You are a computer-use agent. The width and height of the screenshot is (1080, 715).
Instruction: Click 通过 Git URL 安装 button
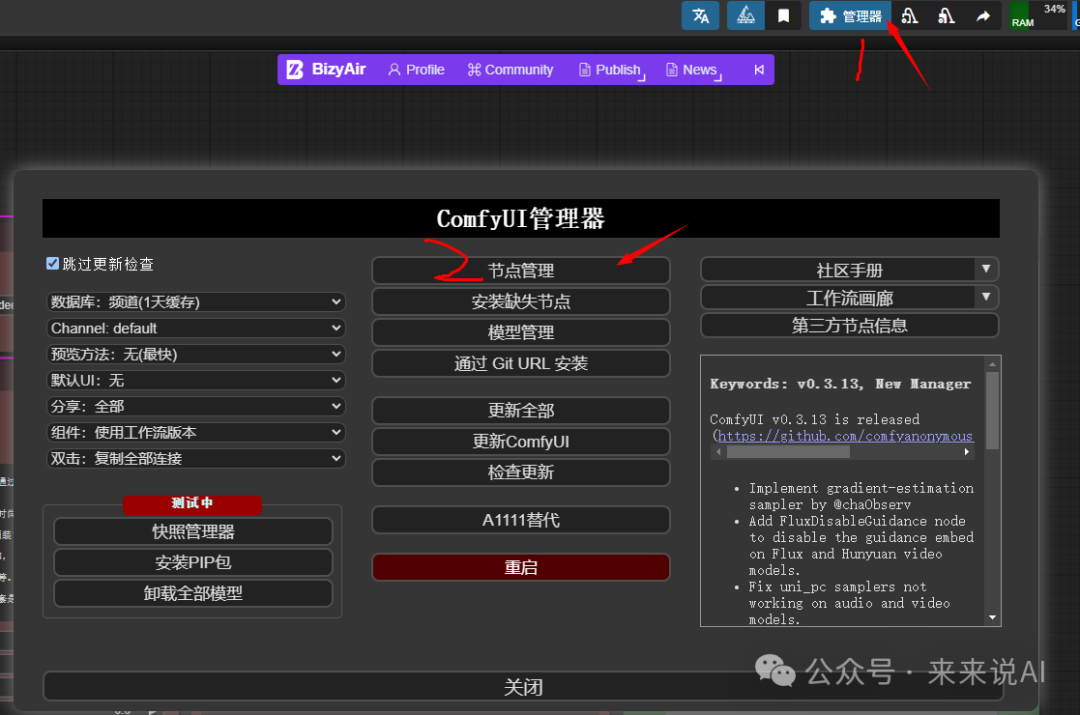[x=521, y=364]
